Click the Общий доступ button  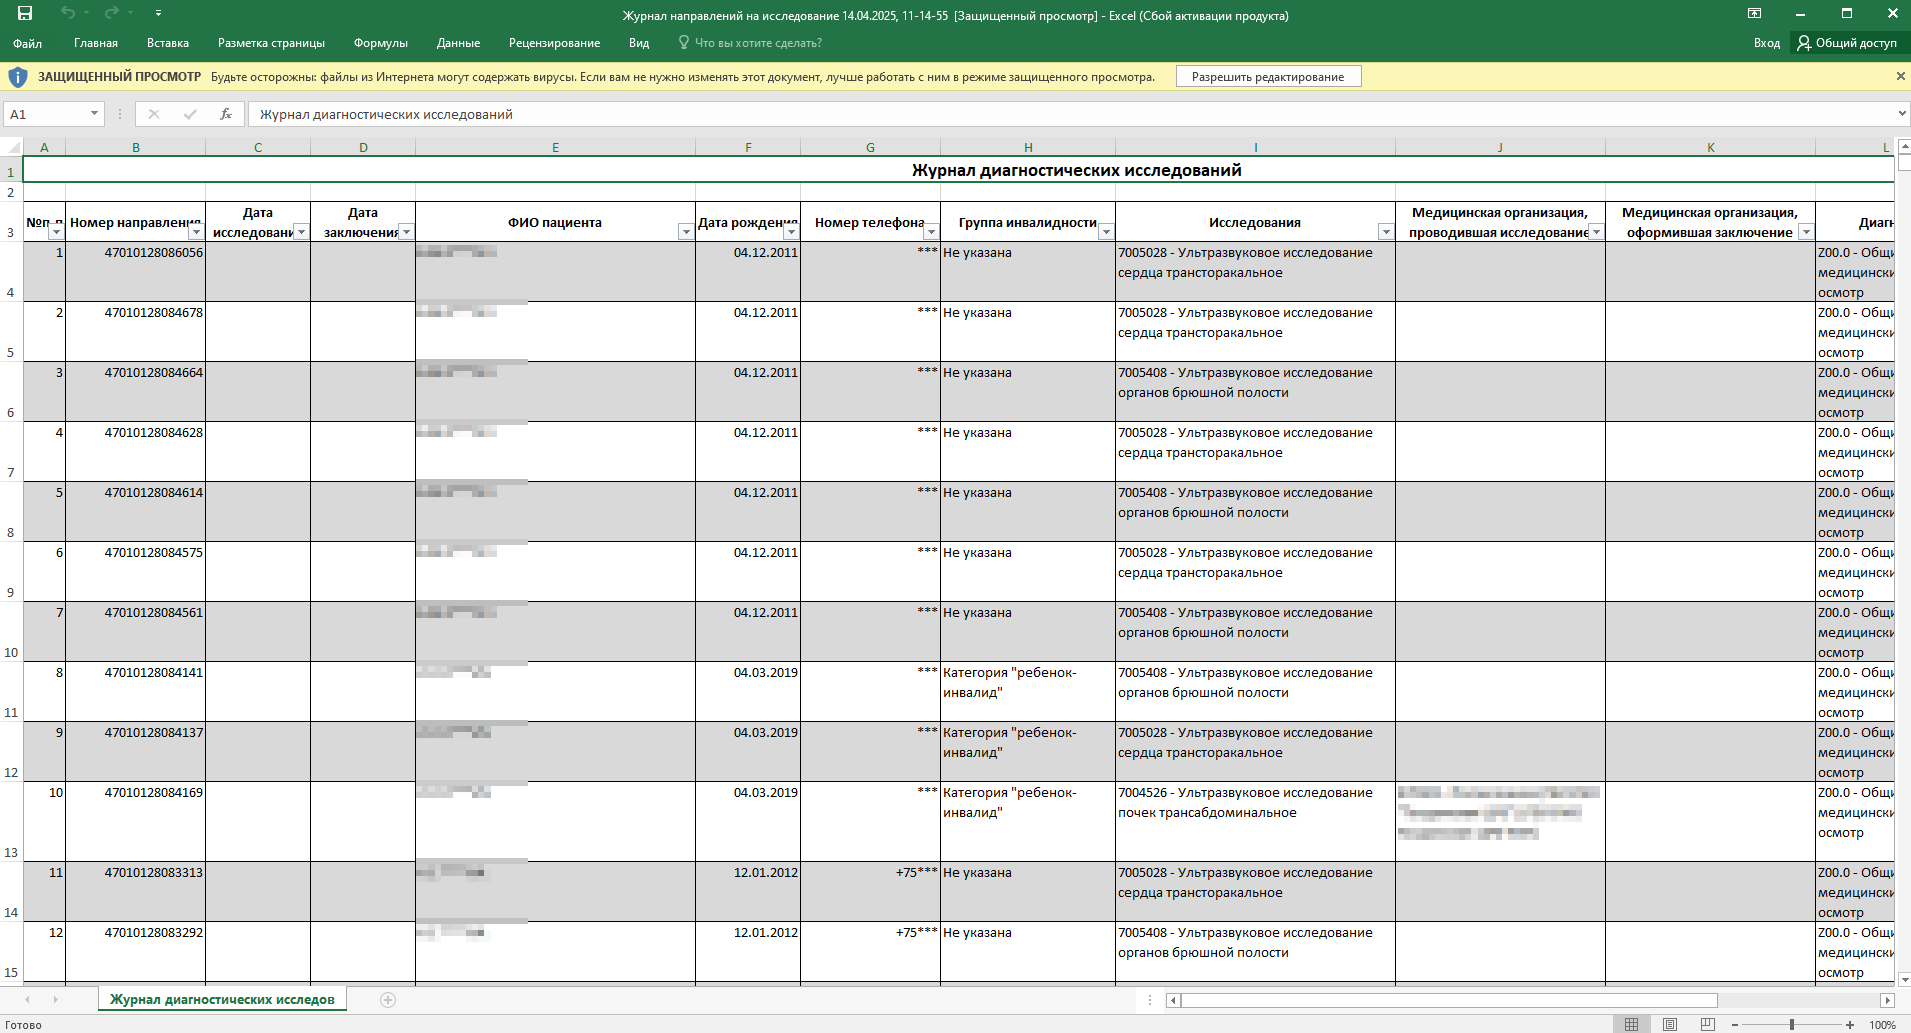pos(1848,43)
